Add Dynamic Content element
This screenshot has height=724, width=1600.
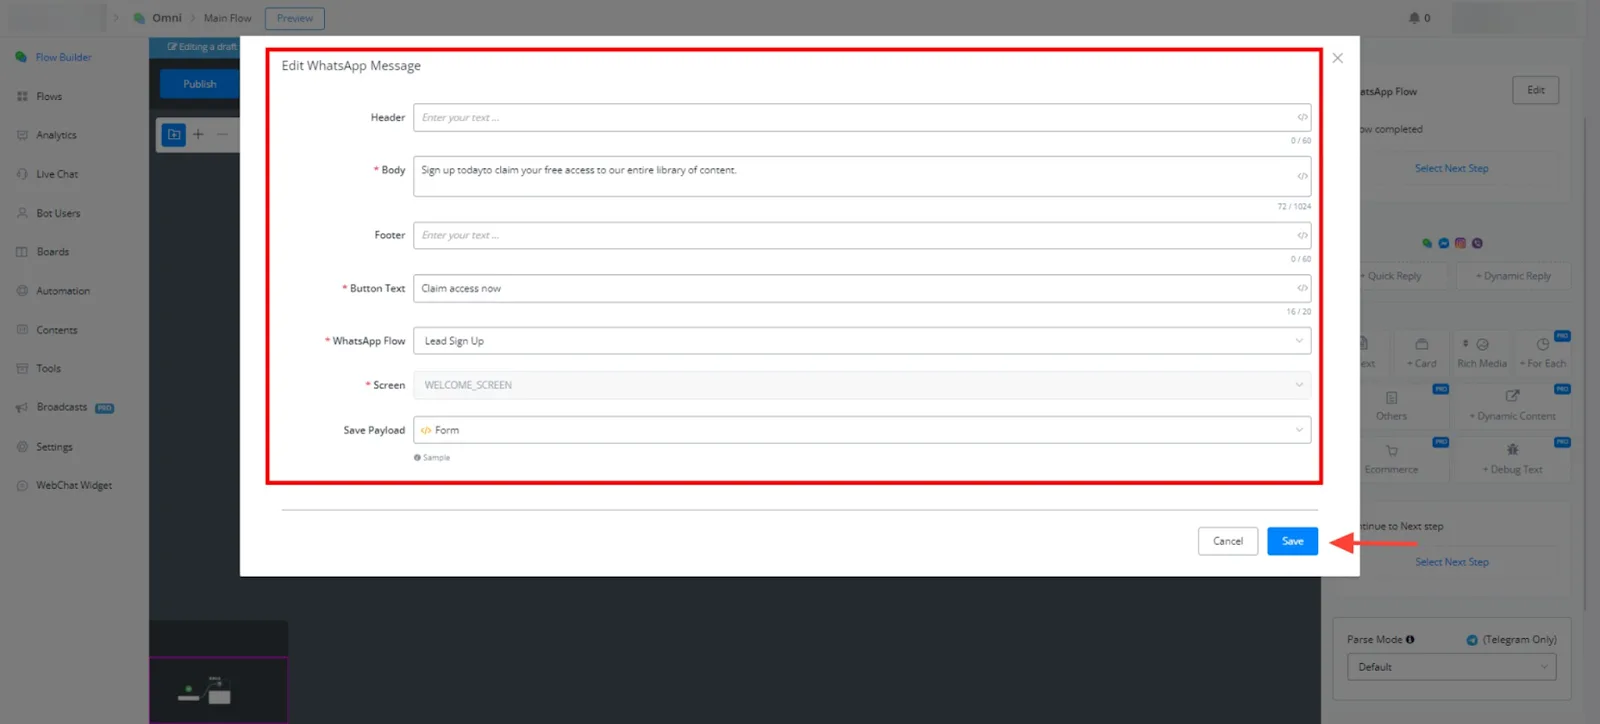[x=1512, y=405]
